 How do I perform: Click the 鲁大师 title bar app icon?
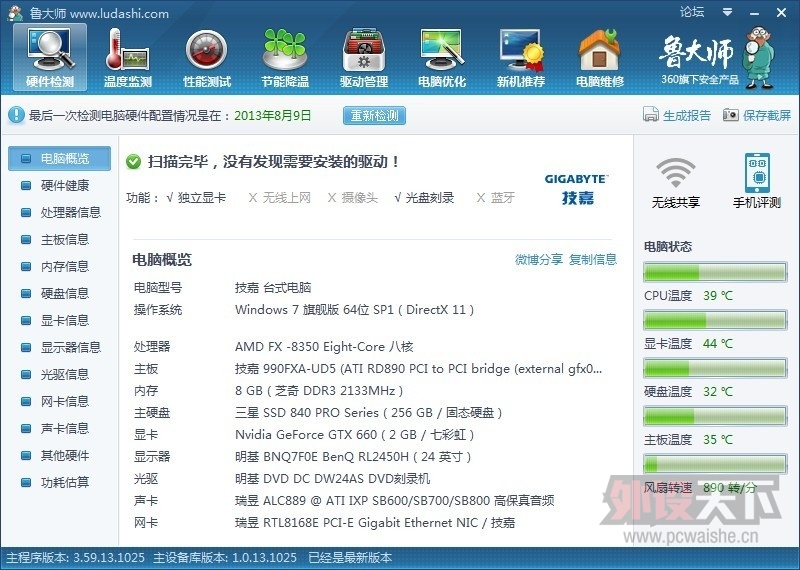pos(16,13)
